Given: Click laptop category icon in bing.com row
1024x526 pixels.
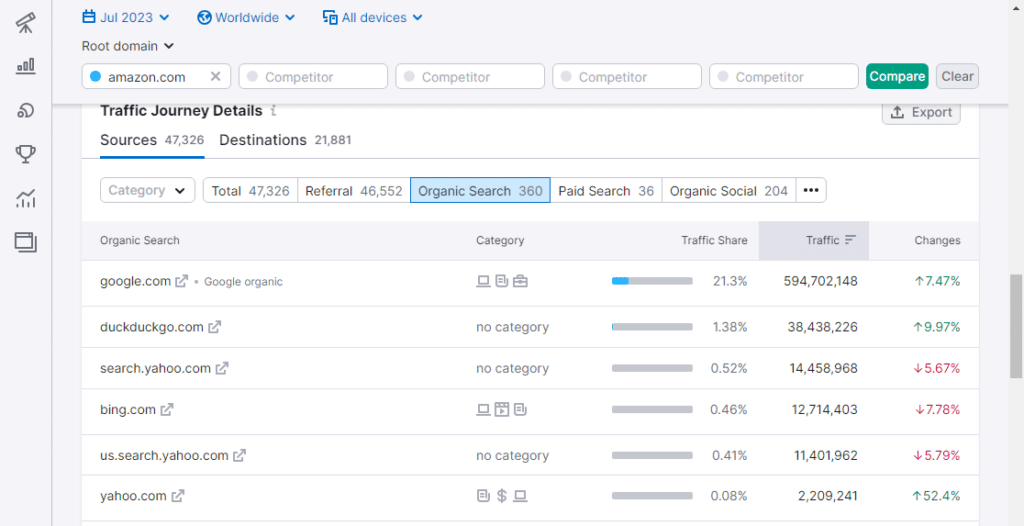Looking at the screenshot, I should (x=483, y=410).
